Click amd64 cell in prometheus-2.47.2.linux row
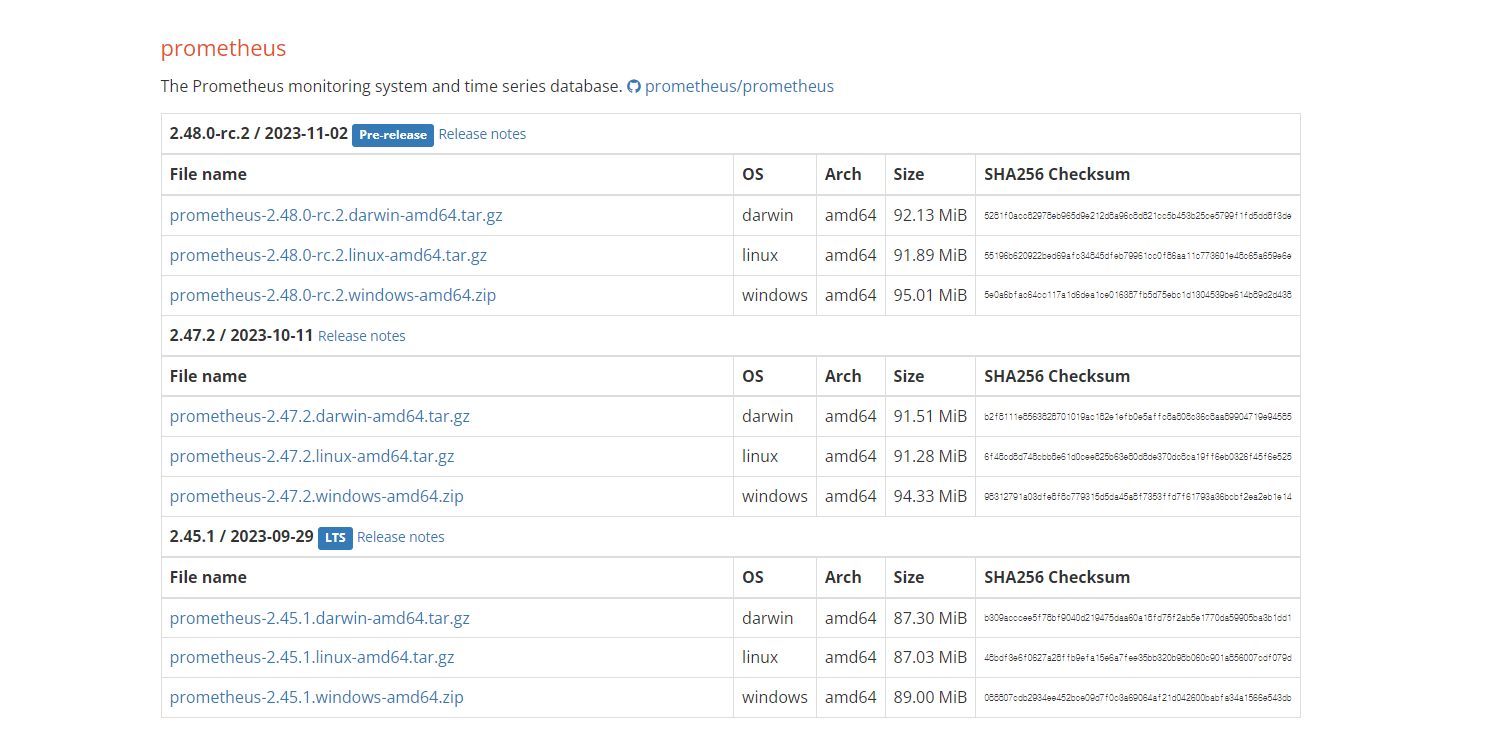Viewport: 1503px width, 752px height. pyautogui.click(x=851, y=456)
